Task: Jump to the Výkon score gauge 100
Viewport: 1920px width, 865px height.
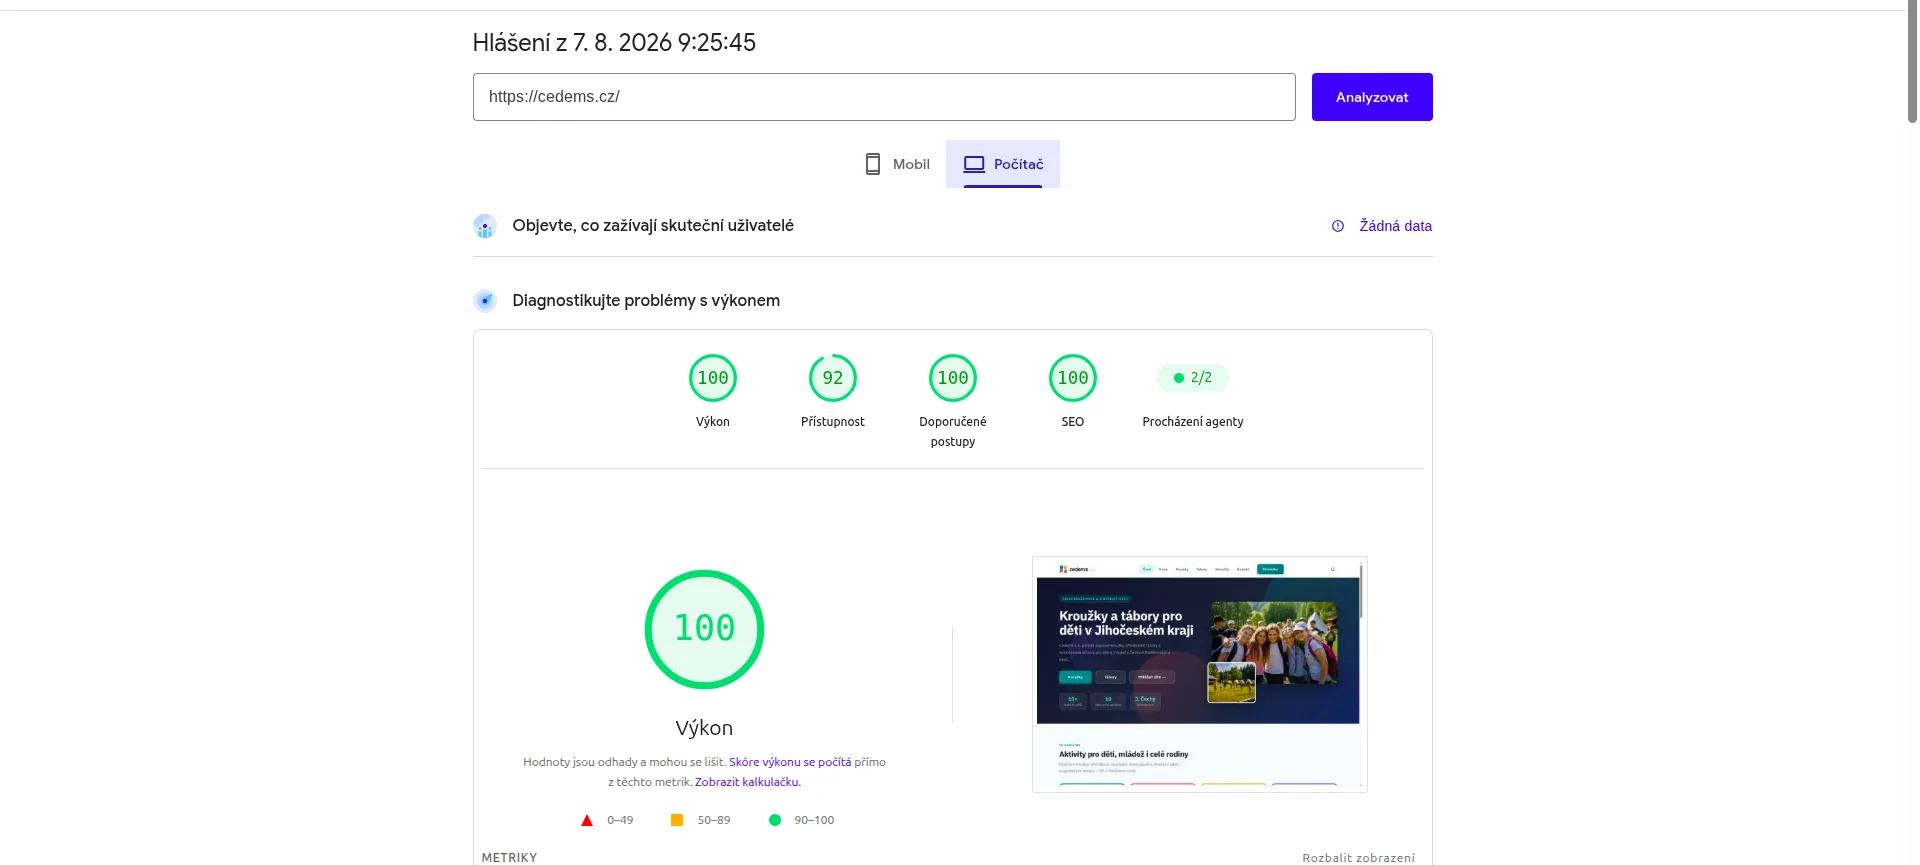Action: pos(713,378)
